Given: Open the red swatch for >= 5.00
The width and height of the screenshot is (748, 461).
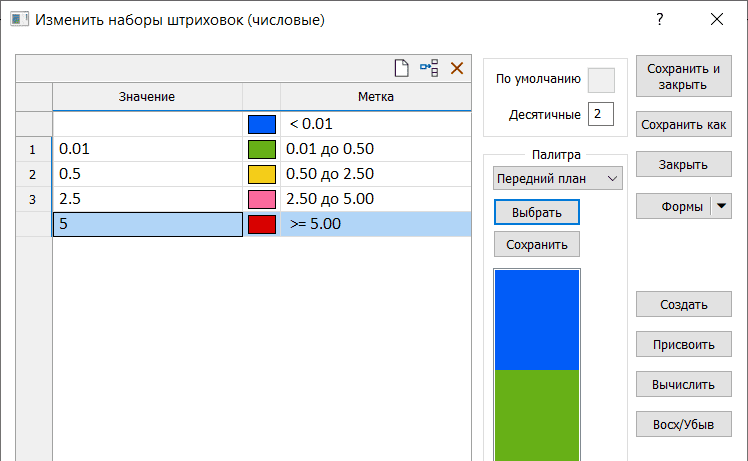Looking at the screenshot, I should pos(262,224).
